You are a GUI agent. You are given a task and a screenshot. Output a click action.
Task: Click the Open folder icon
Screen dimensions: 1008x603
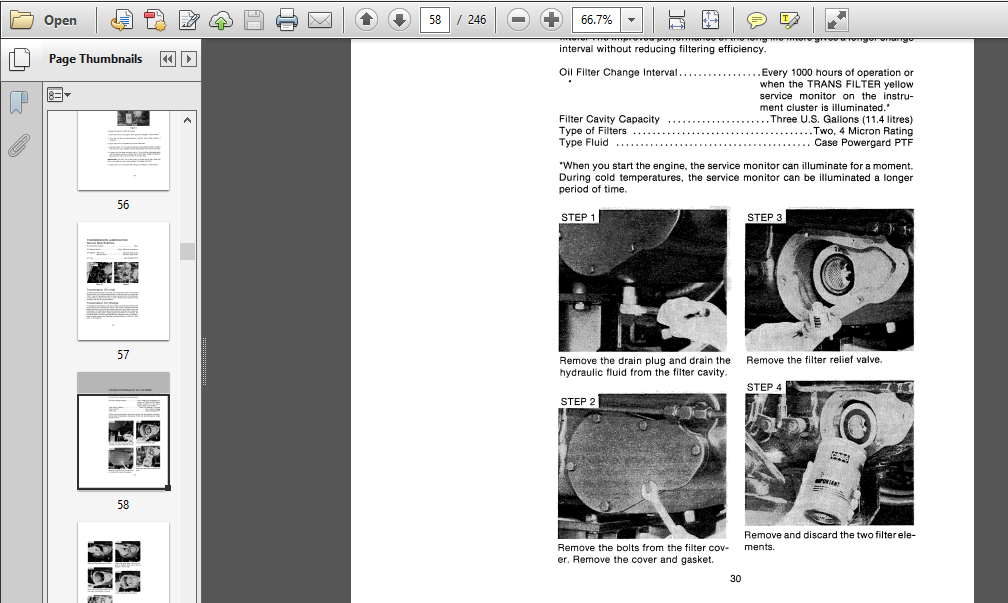click(x=22, y=20)
